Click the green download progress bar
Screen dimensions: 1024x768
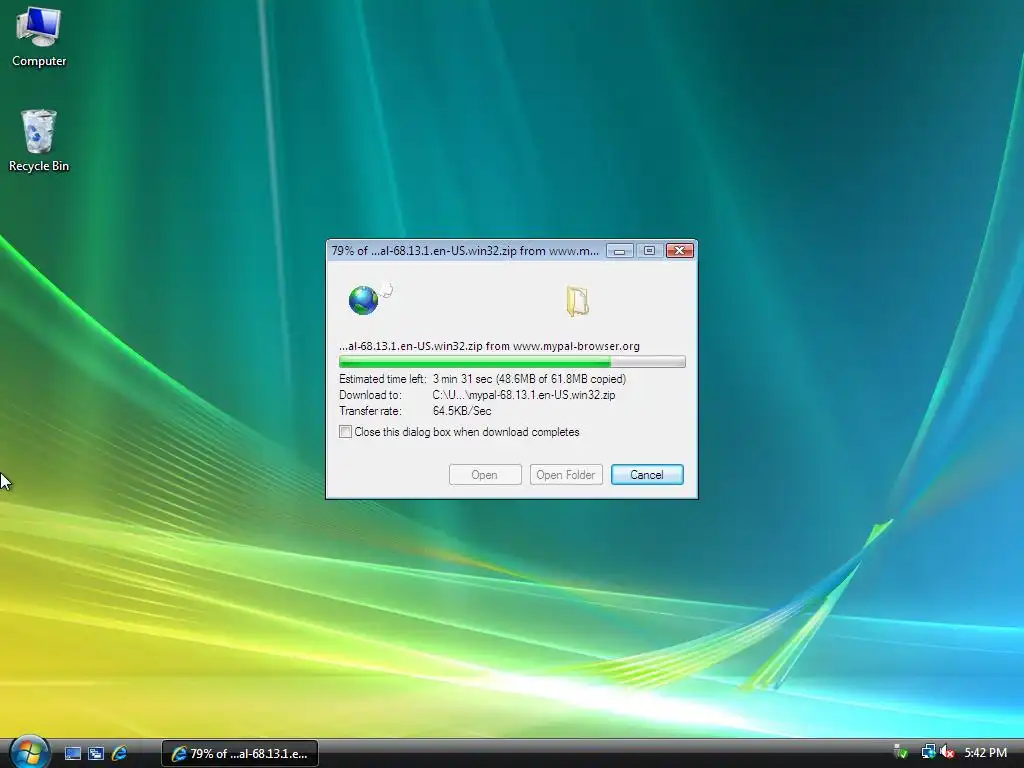click(x=512, y=362)
